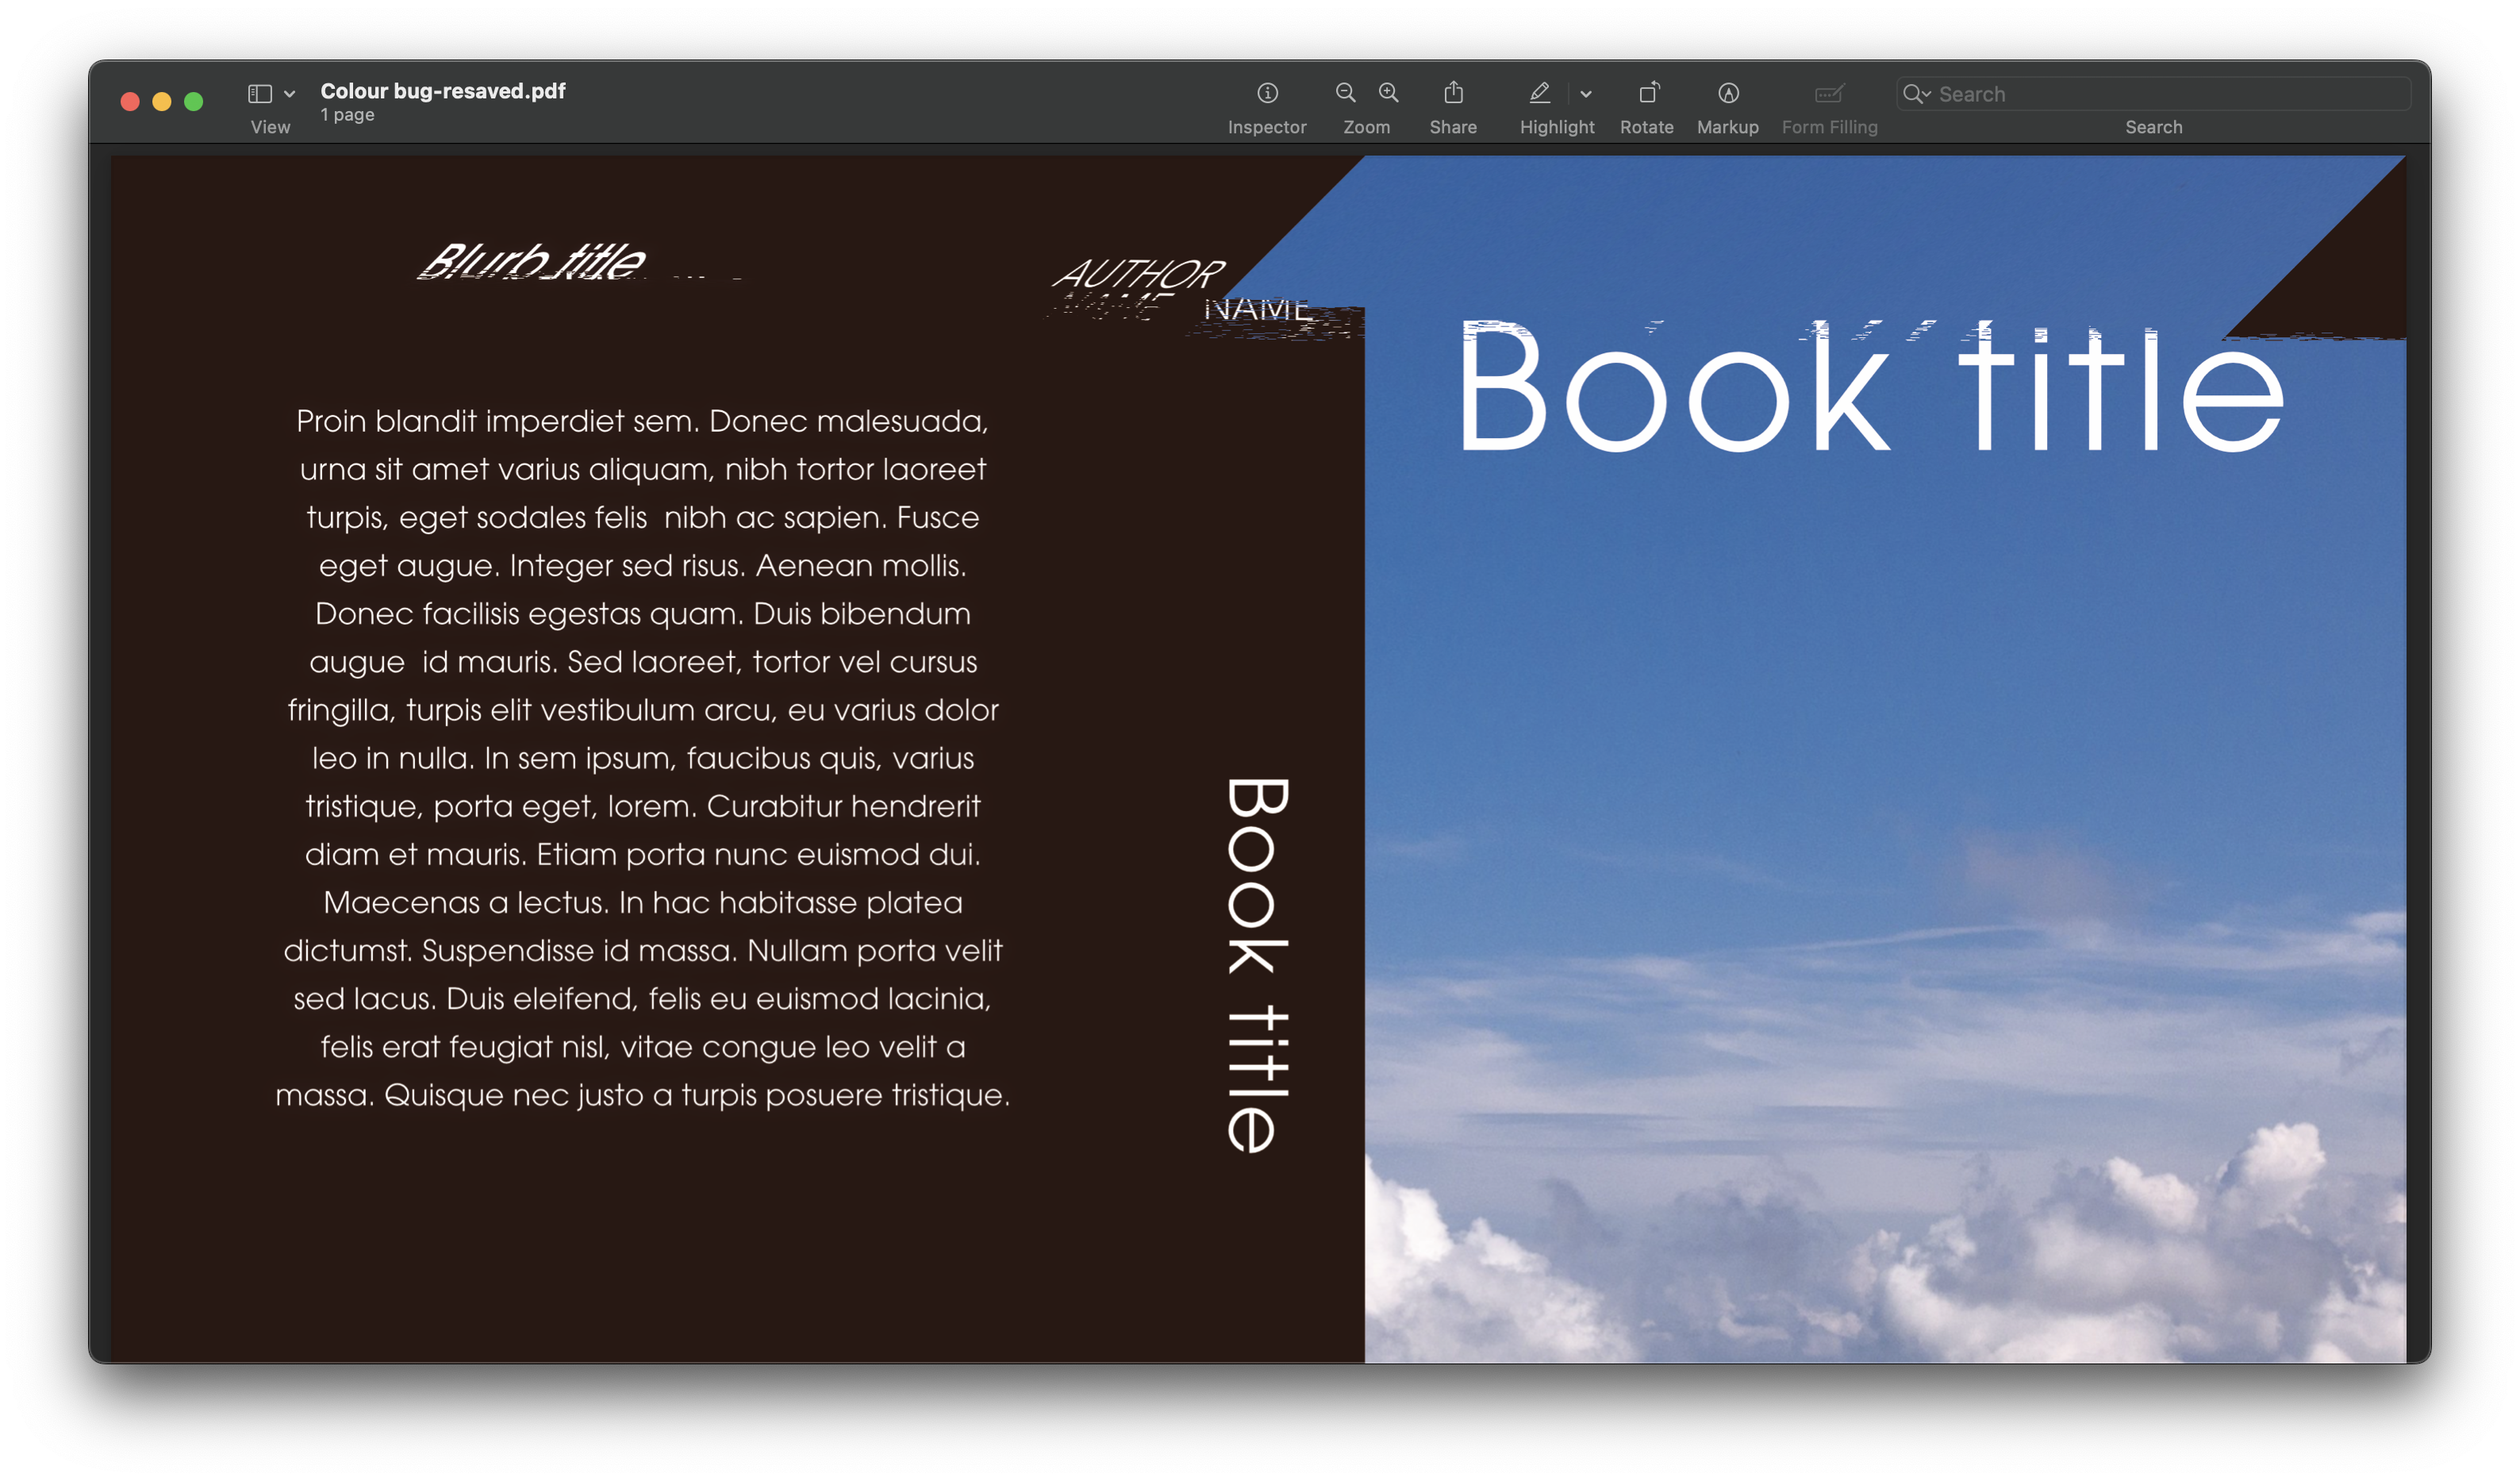The image size is (2520, 1481).
Task: Click the 'Proin blandit imperdiet sem' line
Action: point(643,421)
